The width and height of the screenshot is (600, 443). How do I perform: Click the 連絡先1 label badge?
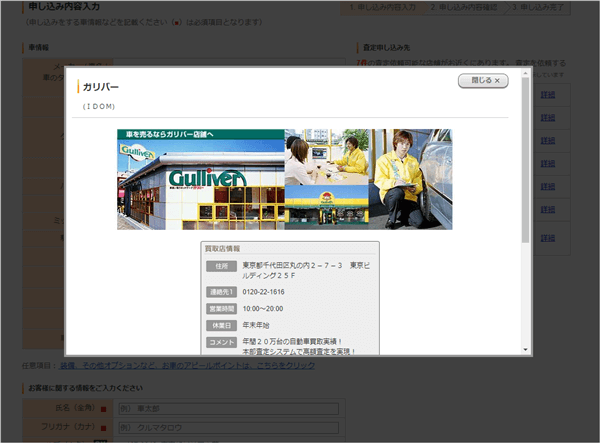pos(222,292)
